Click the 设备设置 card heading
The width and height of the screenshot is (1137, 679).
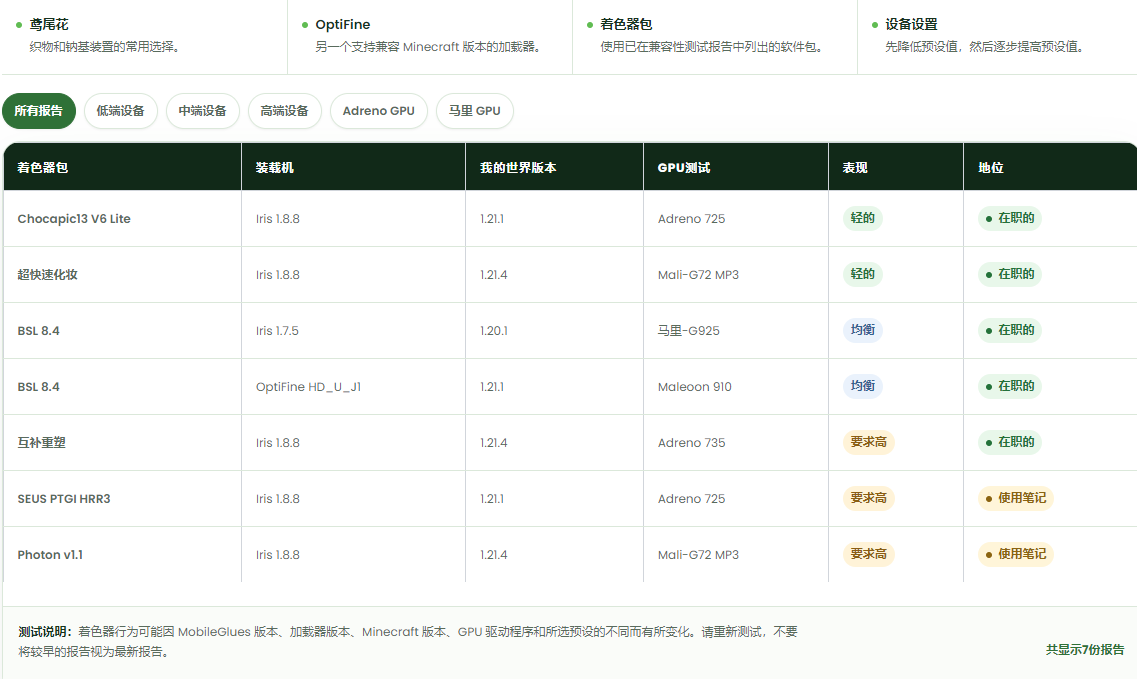[911, 25]
